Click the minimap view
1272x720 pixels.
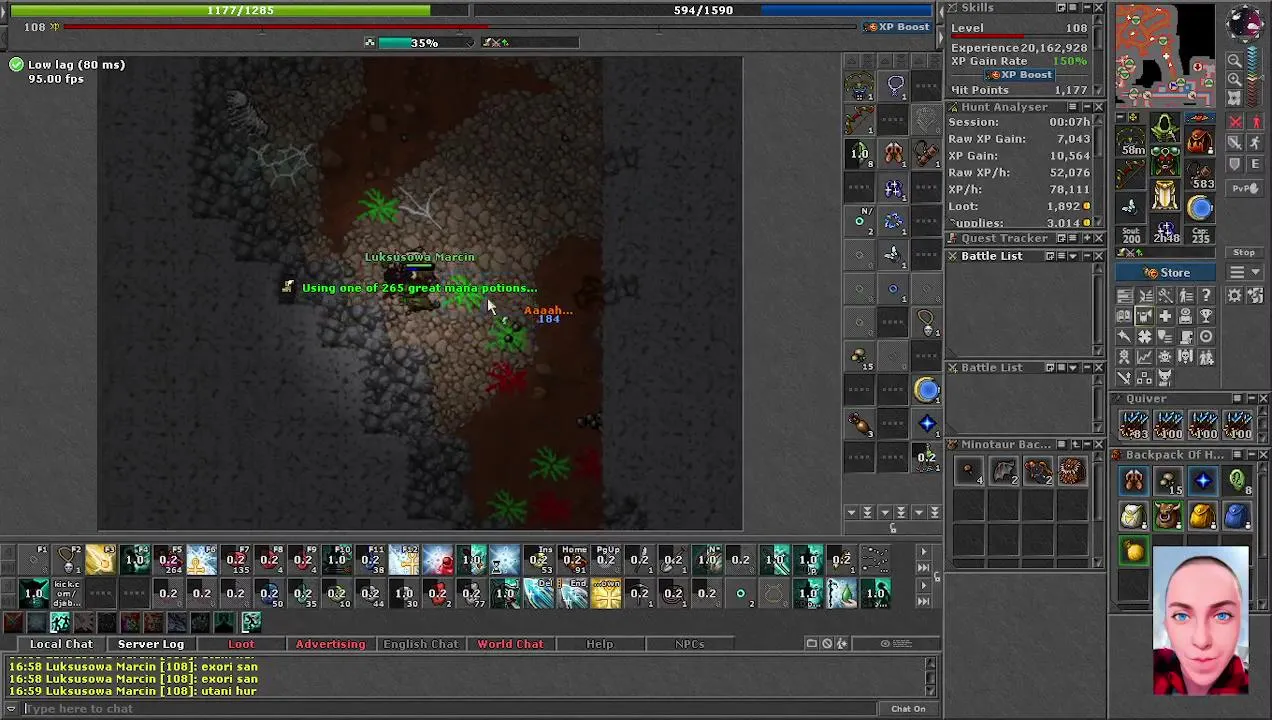(1166, 55)
